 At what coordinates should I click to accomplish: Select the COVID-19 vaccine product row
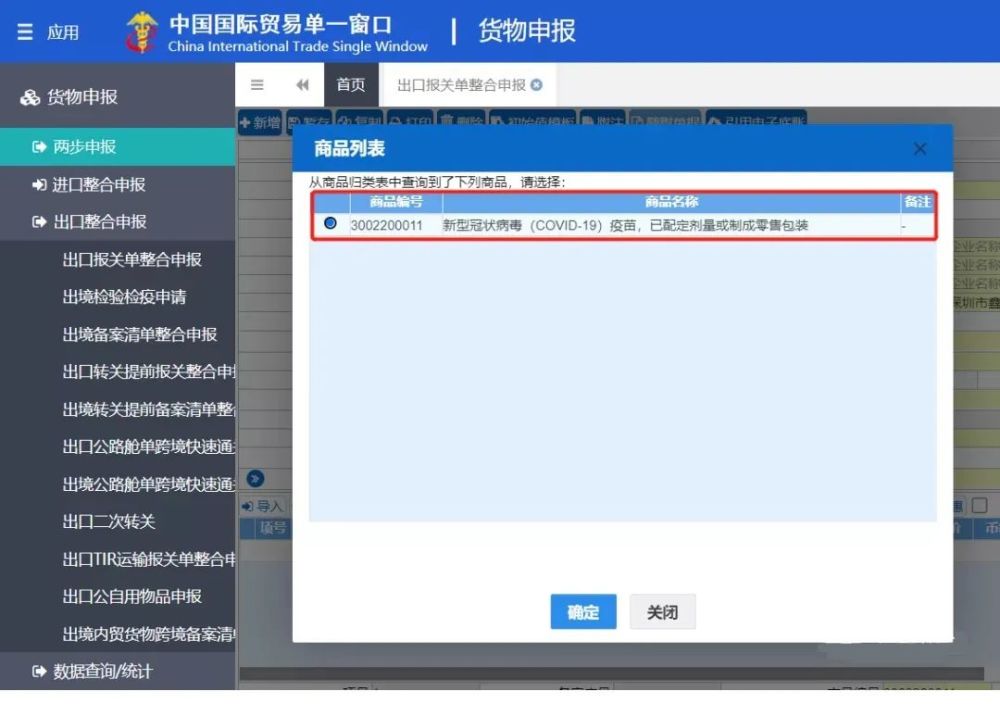pyautogui.click(x=624, y=225)
